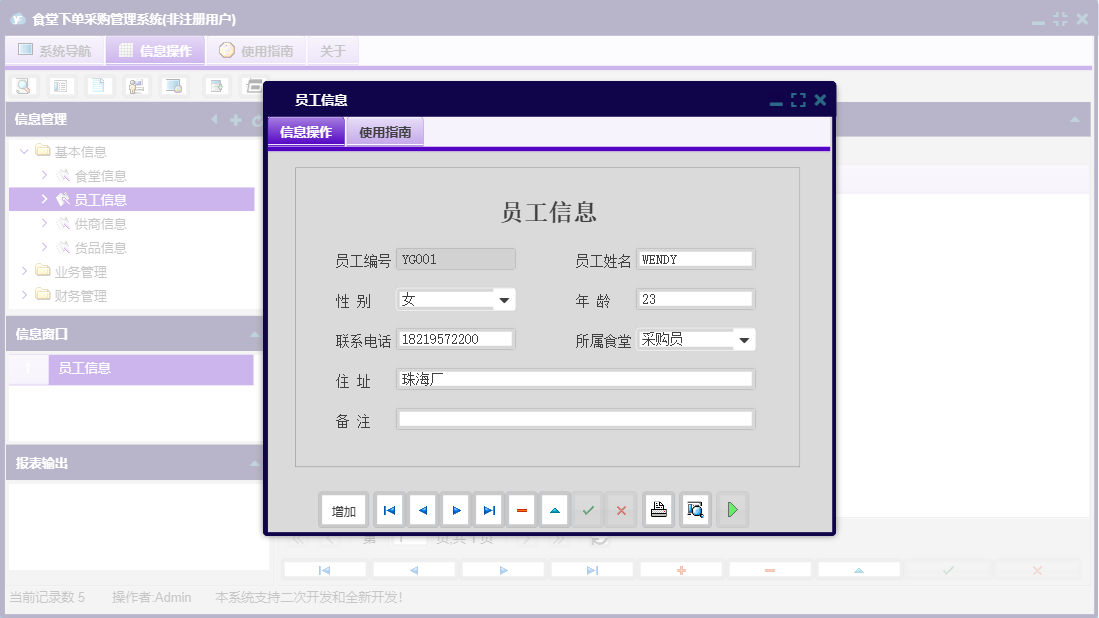The image size is (1099, 618).
Task: Switch to the 使用指南 tab in the dialog
Action: [385, 131]
